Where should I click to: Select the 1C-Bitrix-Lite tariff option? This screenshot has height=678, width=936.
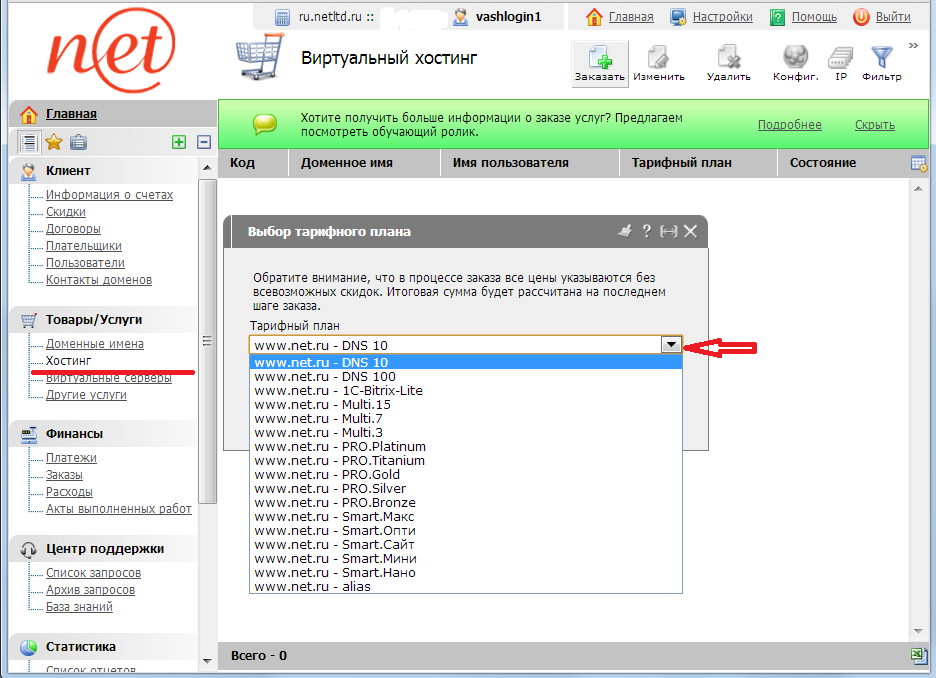[338, 390]
